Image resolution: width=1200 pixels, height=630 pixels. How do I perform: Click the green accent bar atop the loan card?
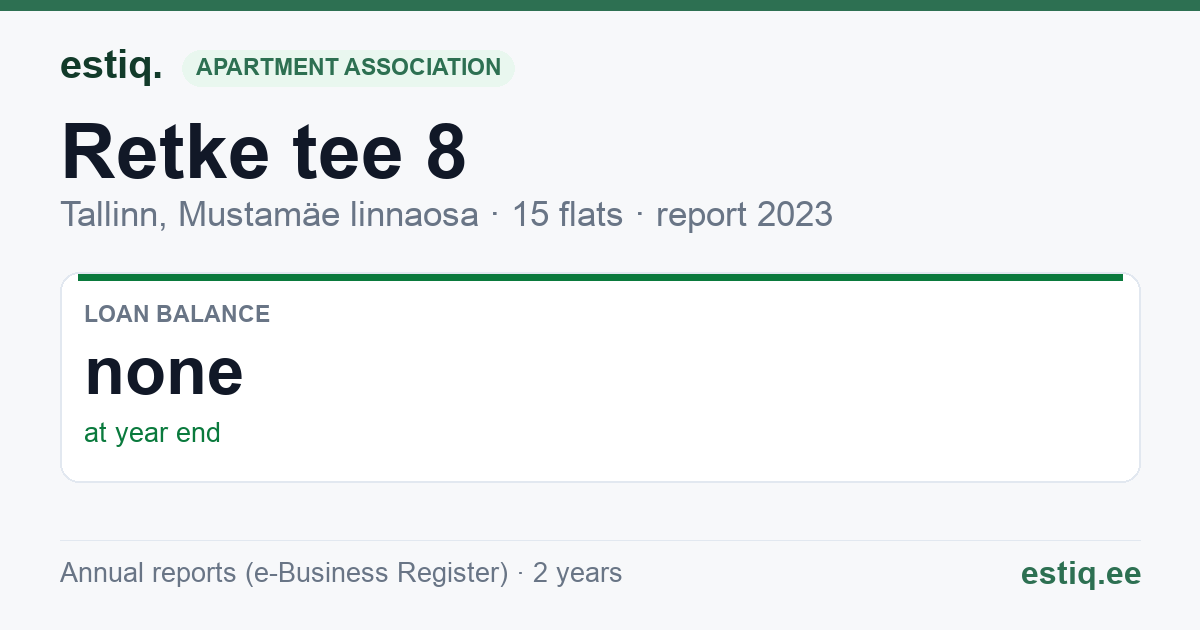[600, 277]
